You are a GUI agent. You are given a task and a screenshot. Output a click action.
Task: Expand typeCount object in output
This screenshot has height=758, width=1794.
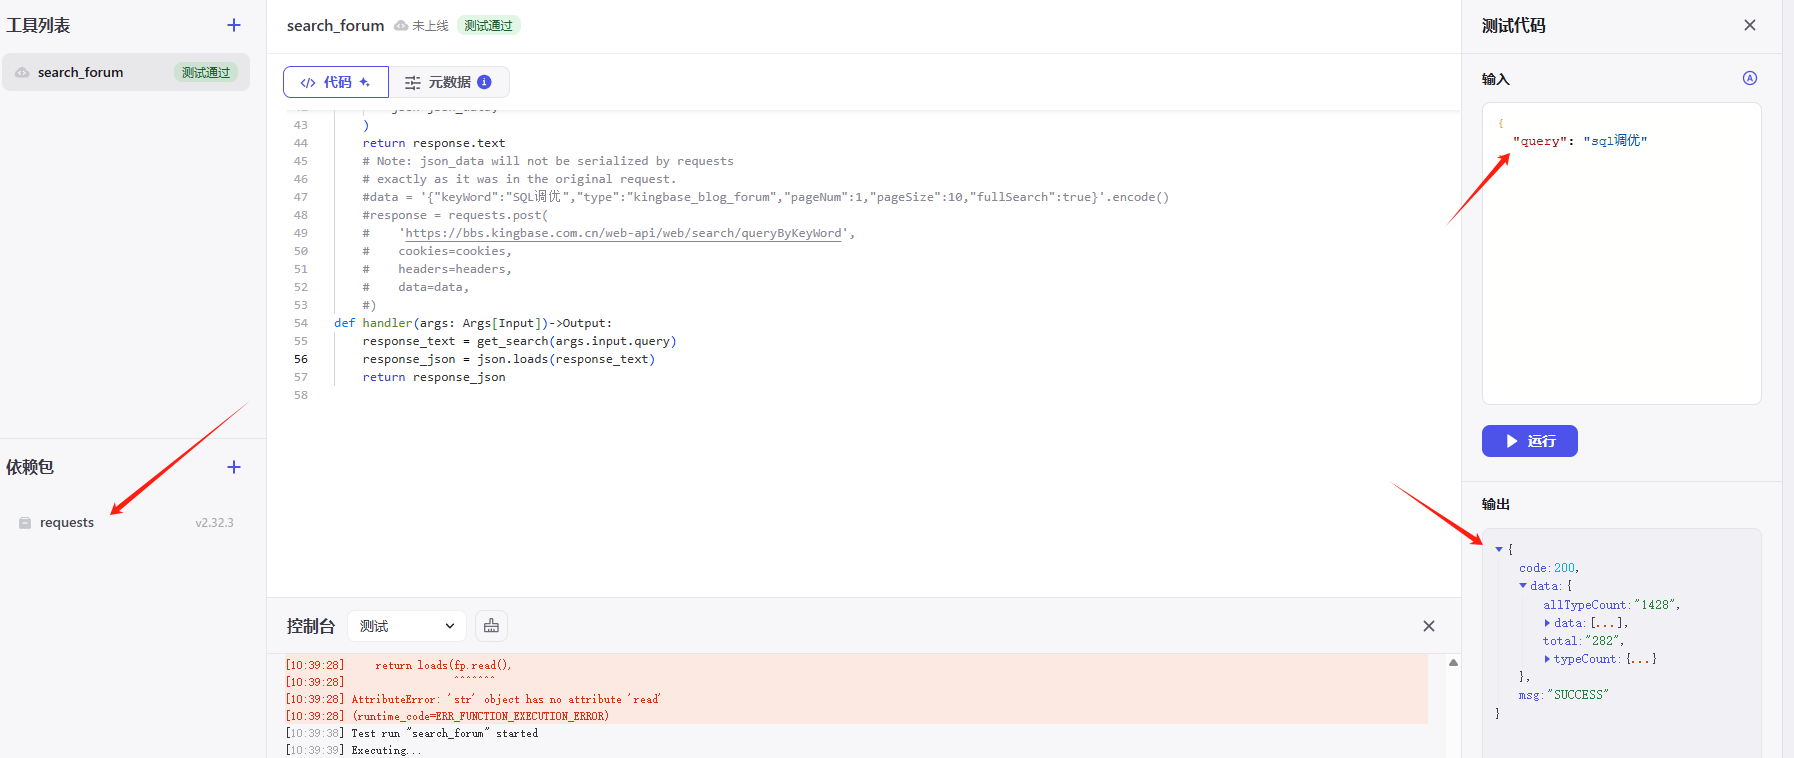pos(1547,659)
